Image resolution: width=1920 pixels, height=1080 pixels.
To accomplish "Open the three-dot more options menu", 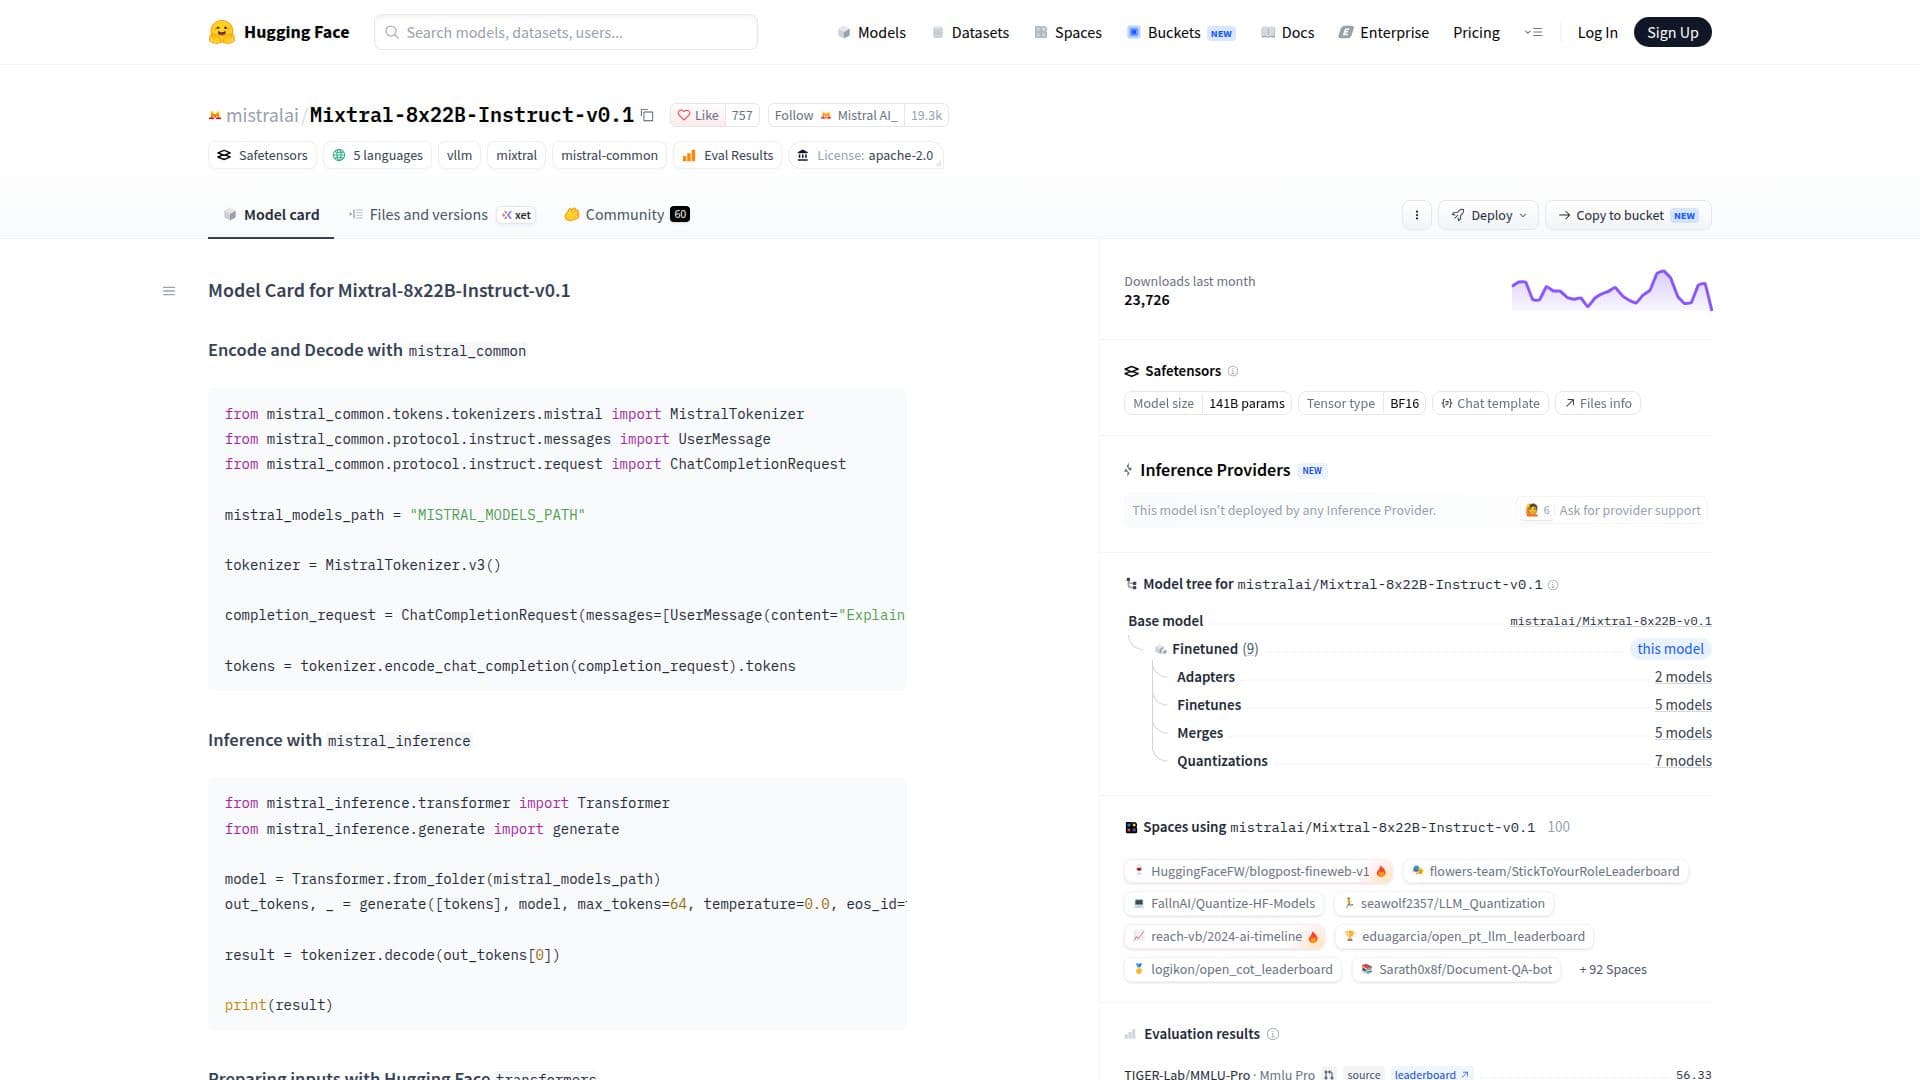I will coord(1416,215).
